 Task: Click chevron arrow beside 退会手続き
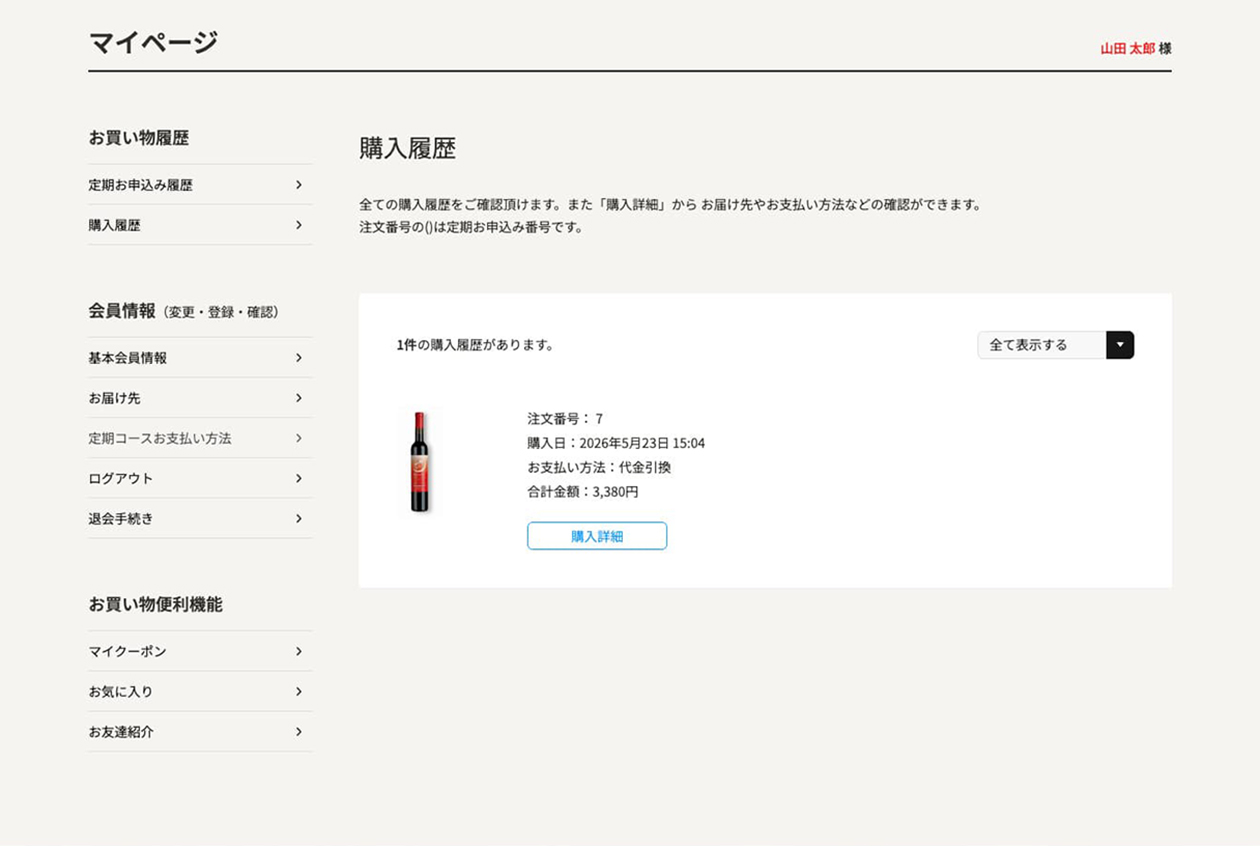click(x=298, y=518)
